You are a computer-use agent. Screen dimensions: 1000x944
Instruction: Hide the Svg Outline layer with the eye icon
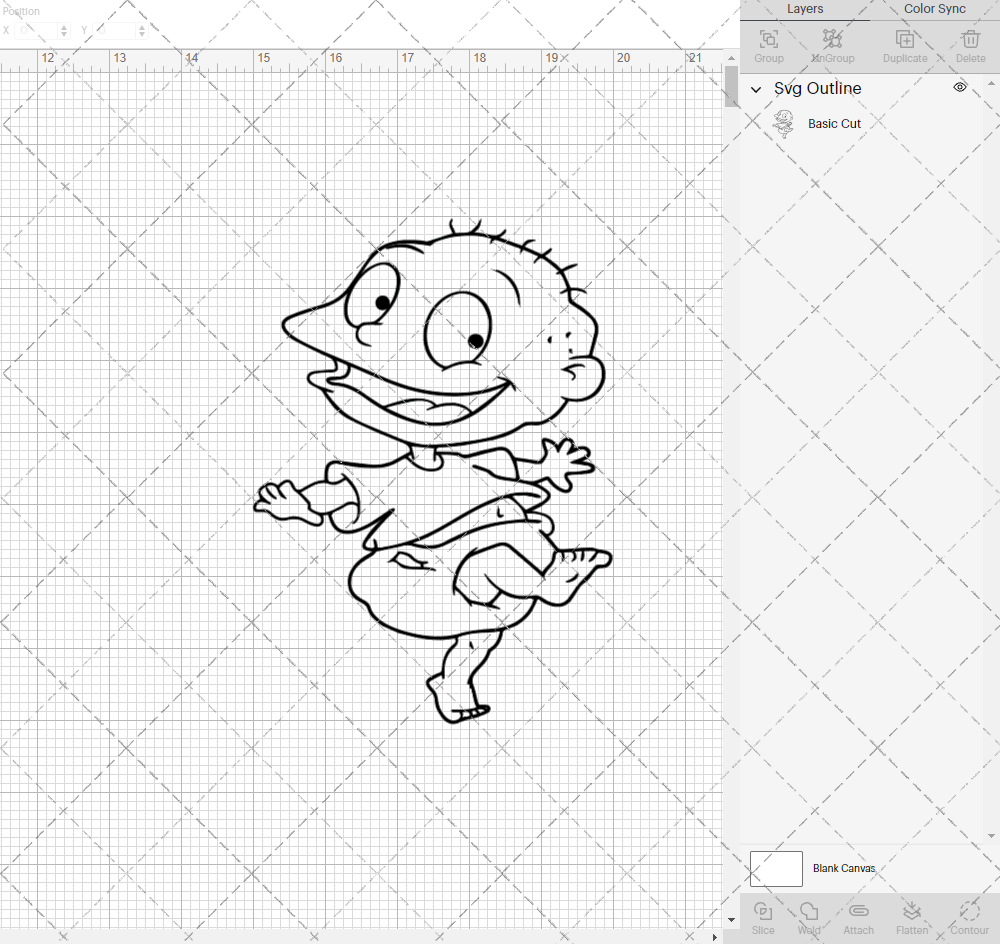click(x=959, y=87)
